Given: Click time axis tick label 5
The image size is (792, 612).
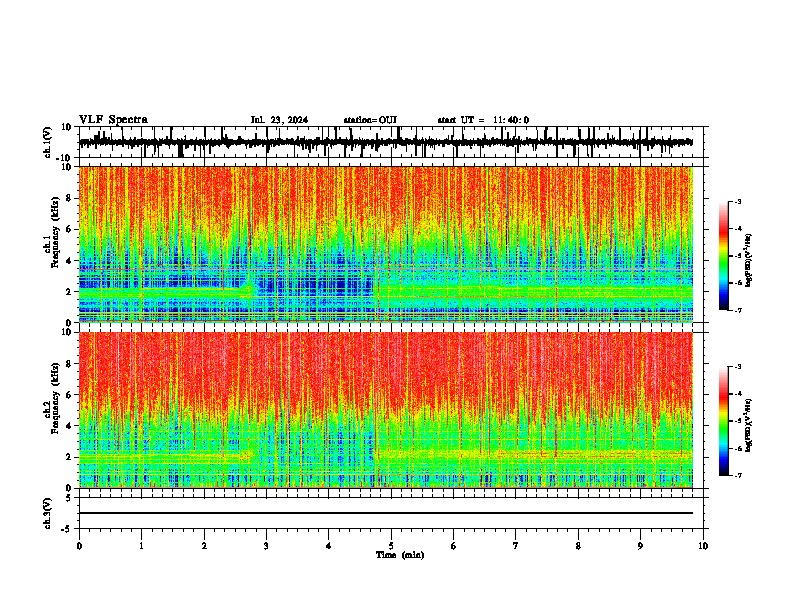Looking at the screenshot, I should (x=391, y=546).
